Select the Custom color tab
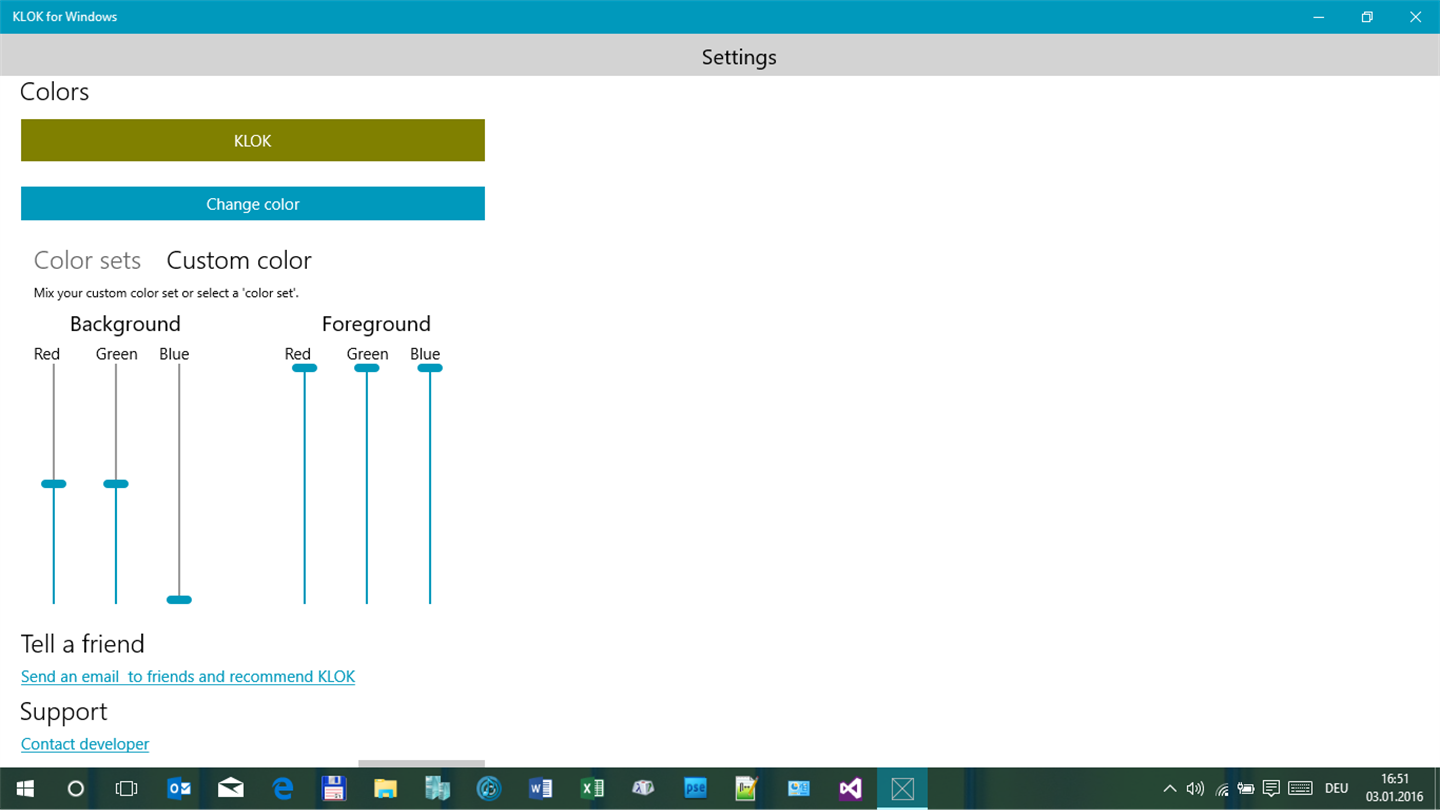Viewport: 1440px width, 810px height. click(239, 260)
